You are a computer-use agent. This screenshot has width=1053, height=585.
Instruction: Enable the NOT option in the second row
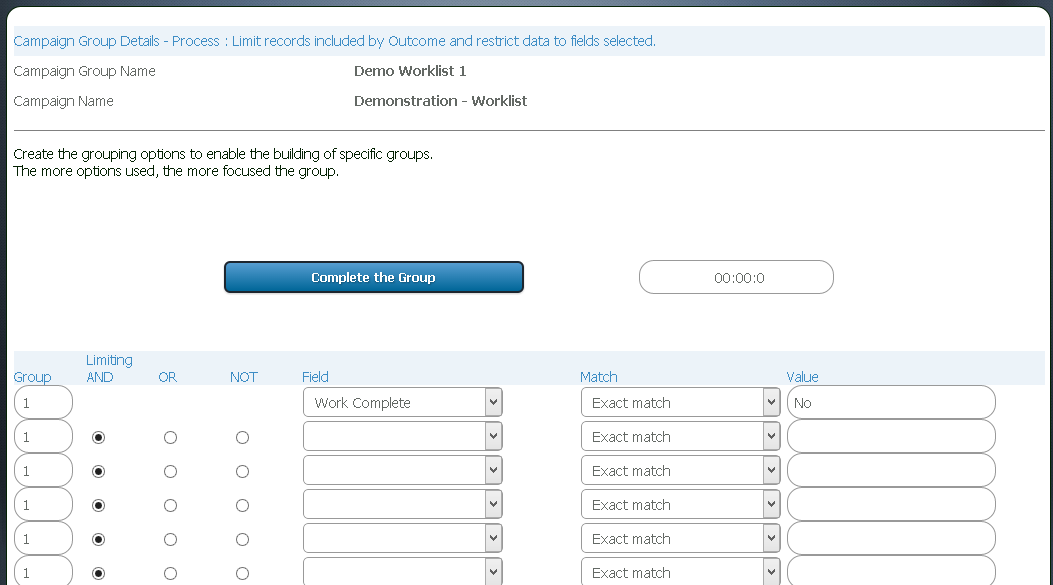pos(242,437)
